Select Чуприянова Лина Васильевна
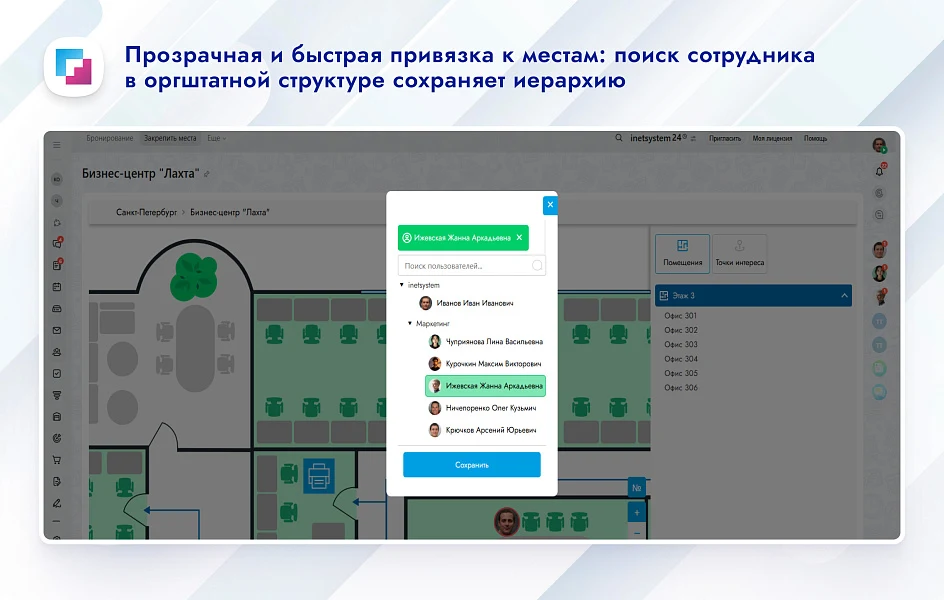Viewport: 944px width, 600px height. [x=485, y=342]
